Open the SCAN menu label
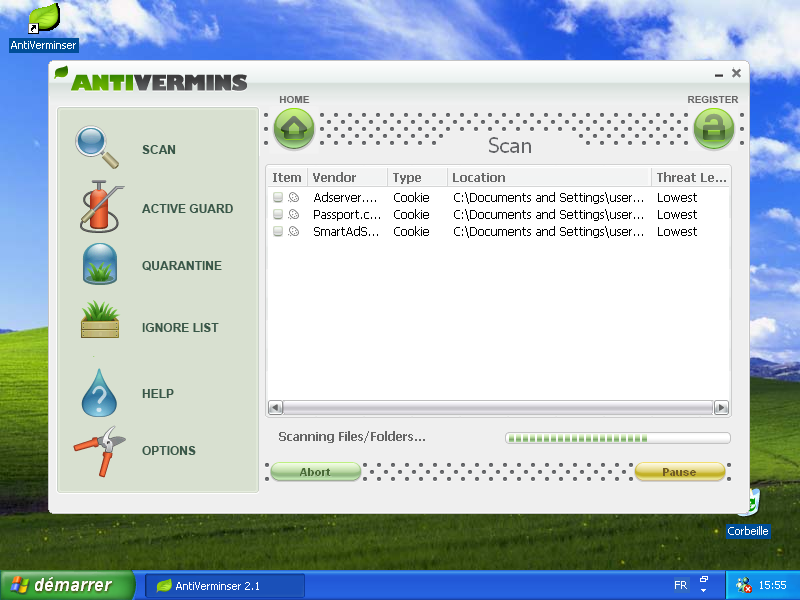 [159, 149]
